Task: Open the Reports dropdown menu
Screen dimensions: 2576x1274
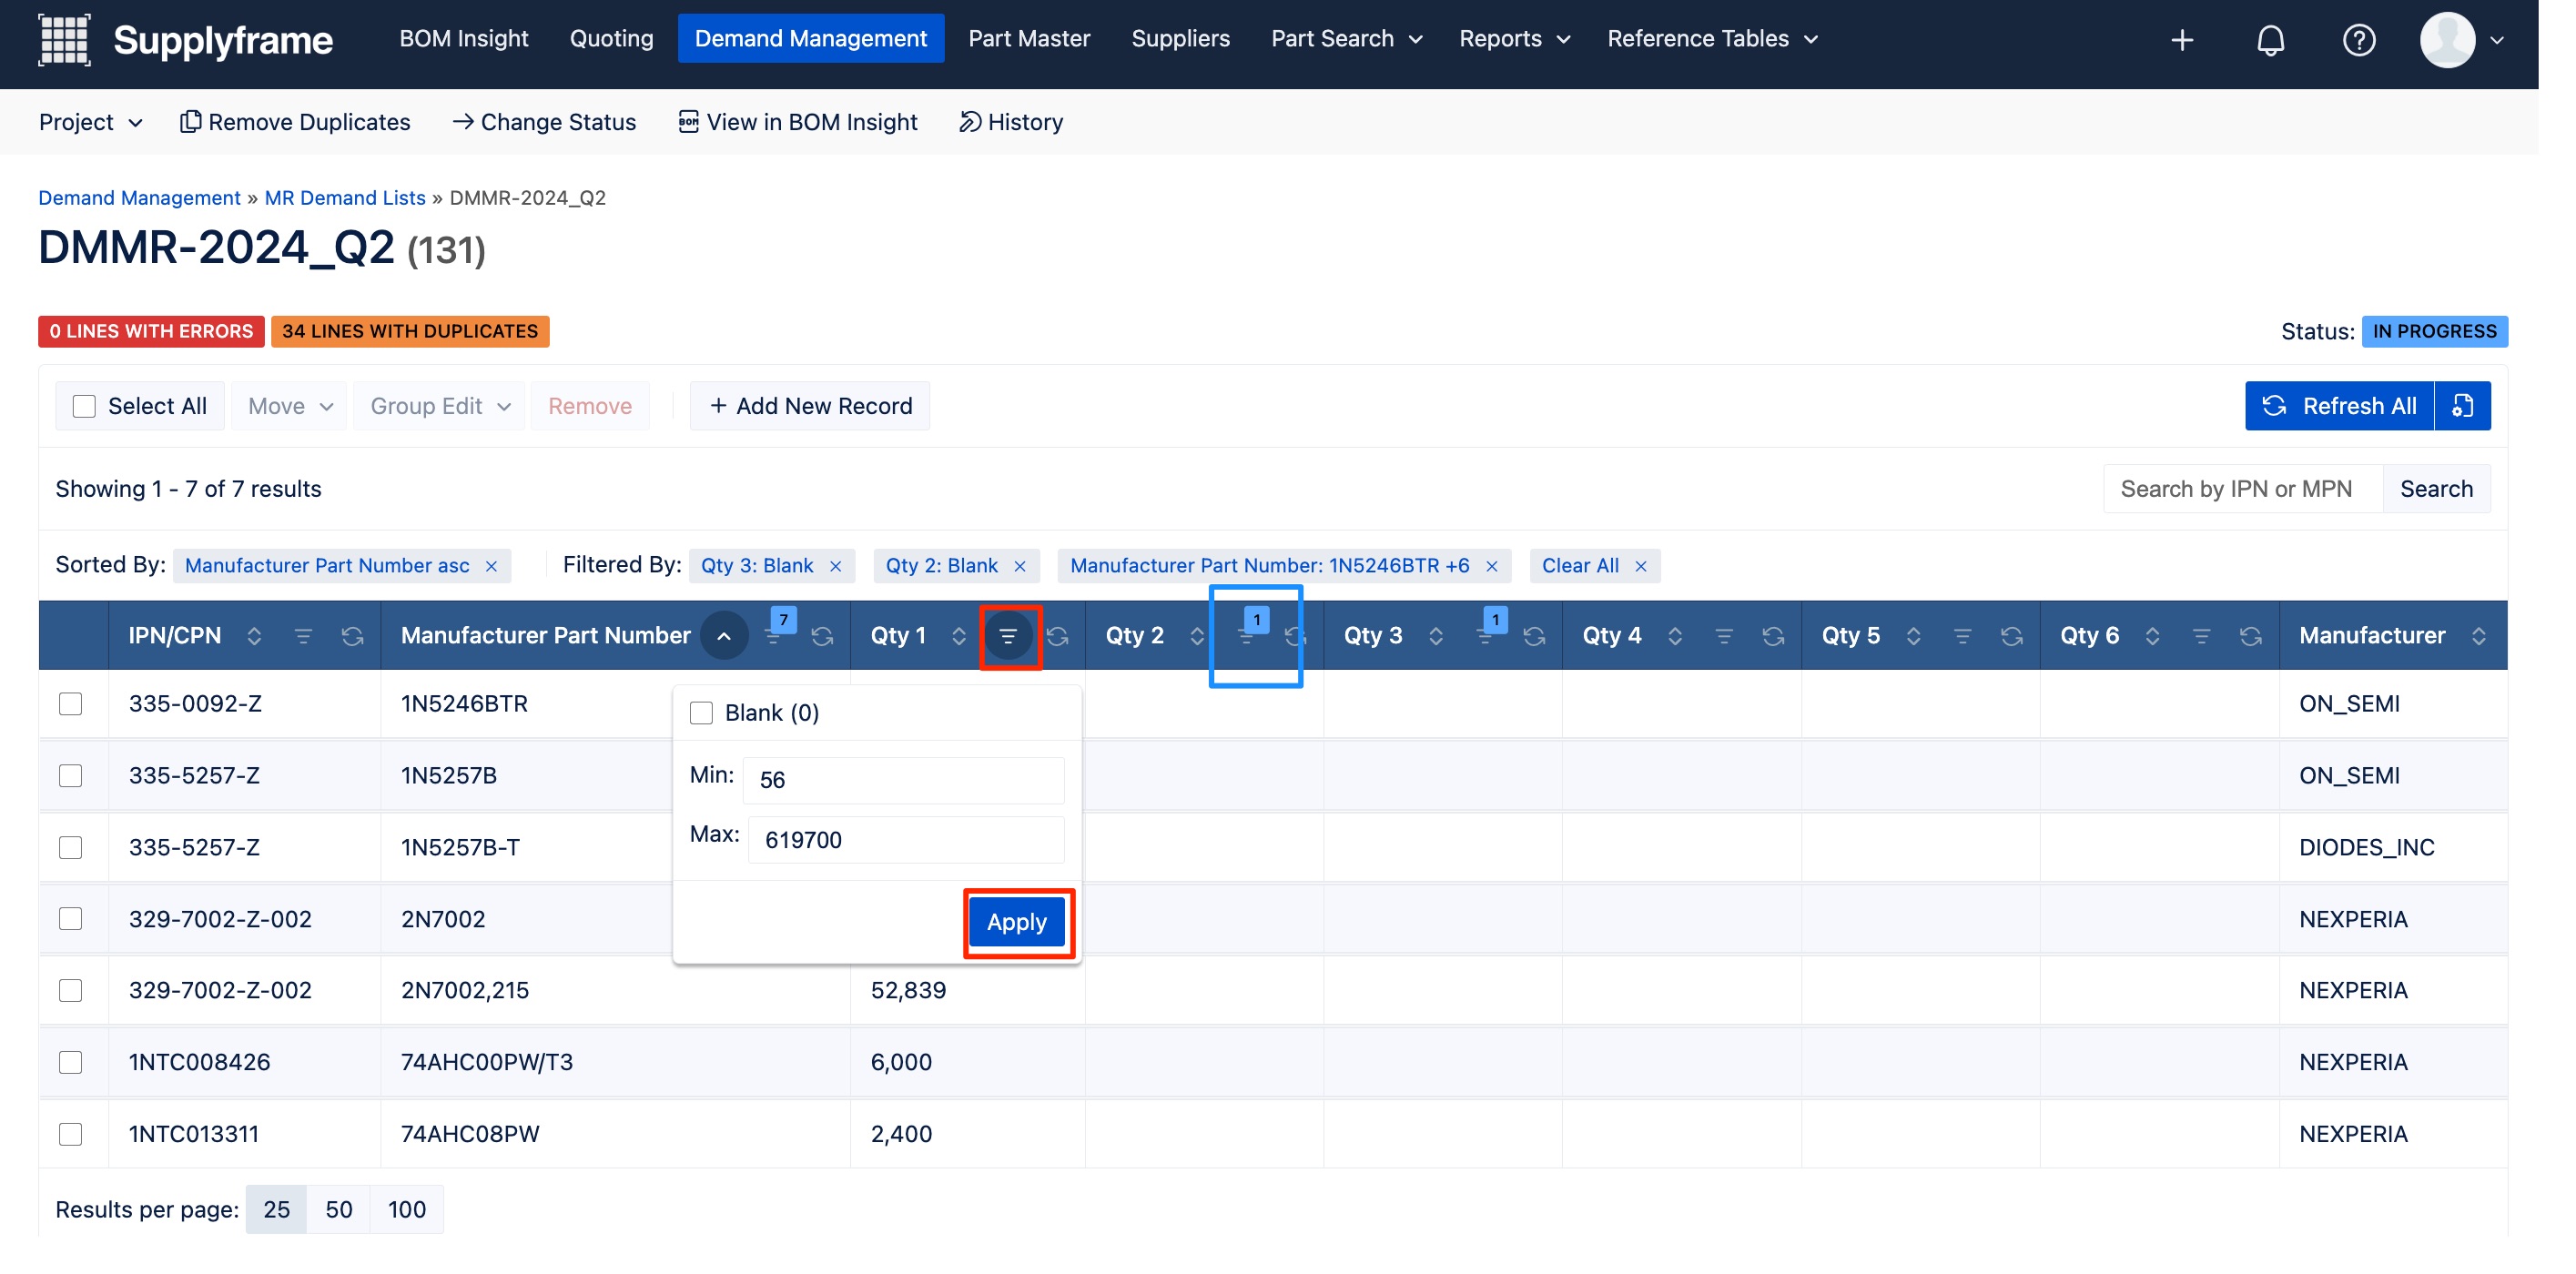Action: [x=1514, y=38]
